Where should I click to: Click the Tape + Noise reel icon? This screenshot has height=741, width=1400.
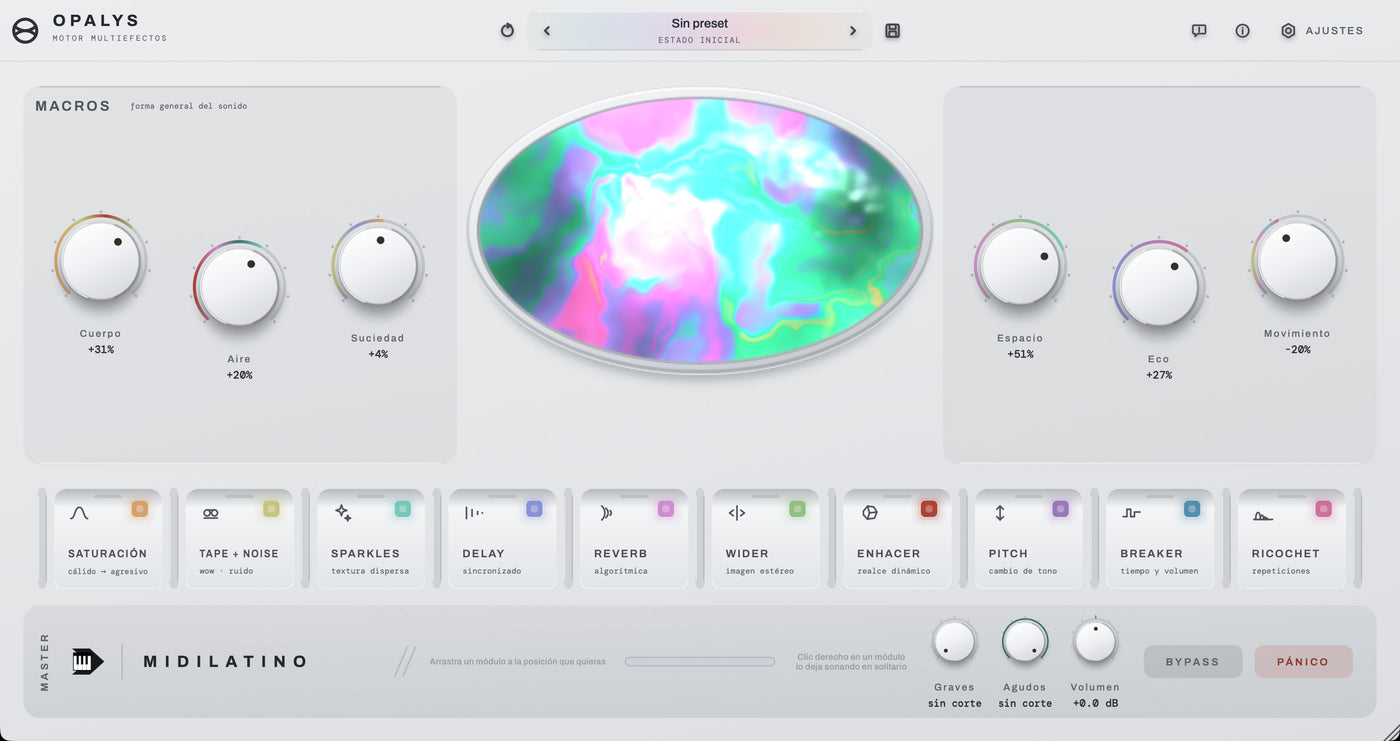[211, 513]
